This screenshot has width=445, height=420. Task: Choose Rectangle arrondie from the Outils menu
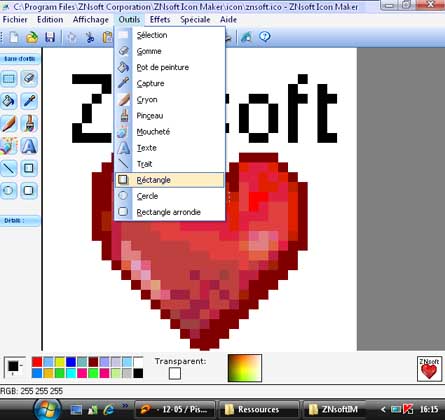click(x=170, y=212)
